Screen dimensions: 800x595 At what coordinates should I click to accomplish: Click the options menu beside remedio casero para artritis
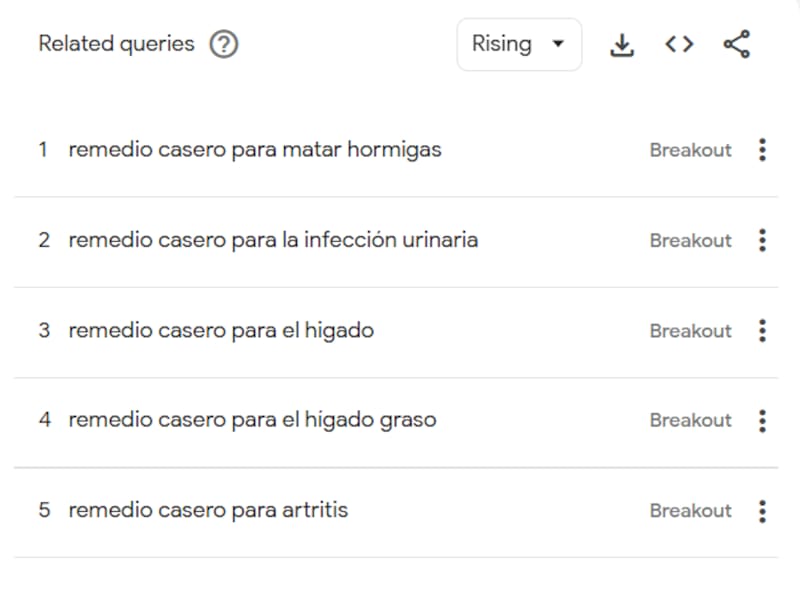(x=762, y=510)
